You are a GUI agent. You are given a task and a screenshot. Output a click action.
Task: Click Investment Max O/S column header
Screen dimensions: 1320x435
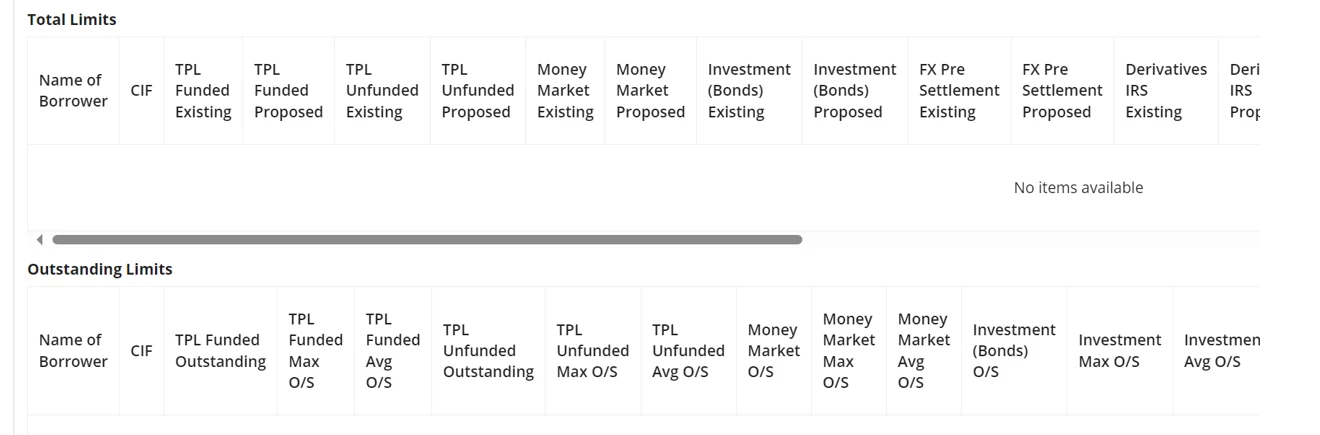1119,351
